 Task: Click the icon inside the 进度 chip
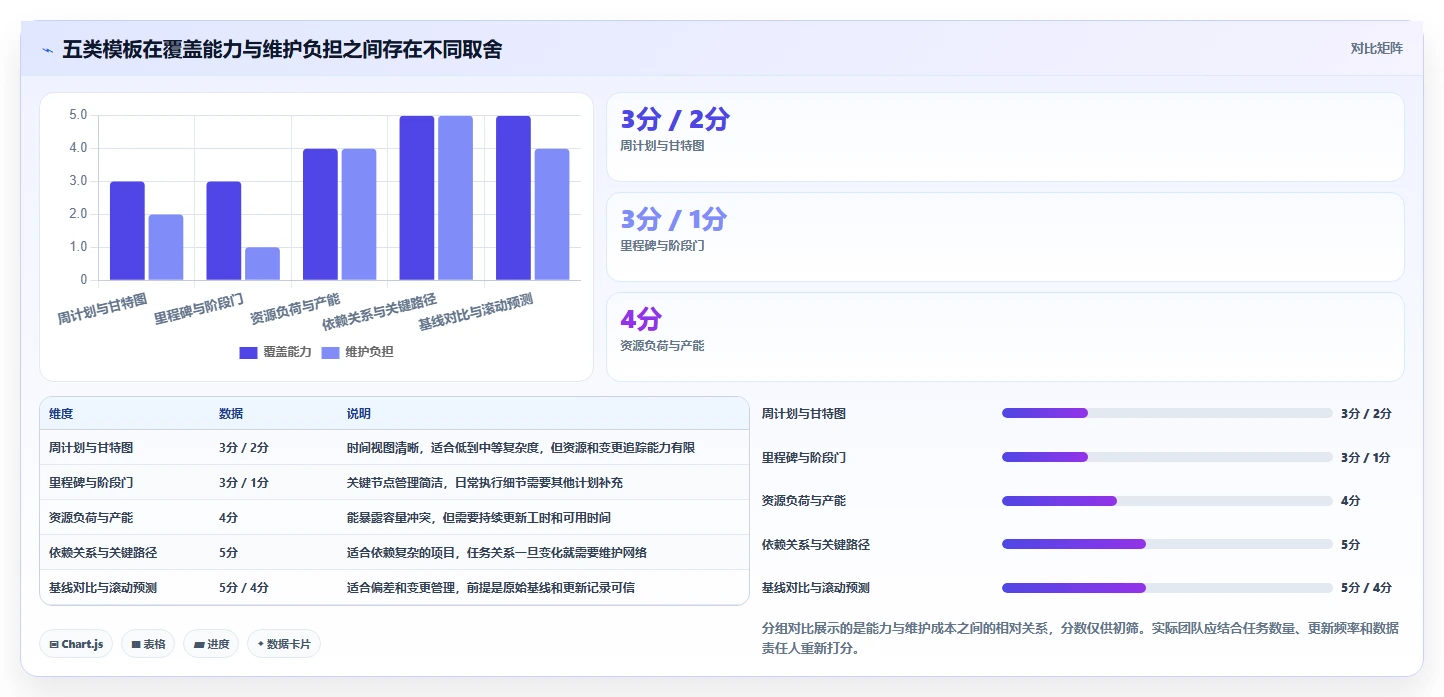tap(199, 645)
